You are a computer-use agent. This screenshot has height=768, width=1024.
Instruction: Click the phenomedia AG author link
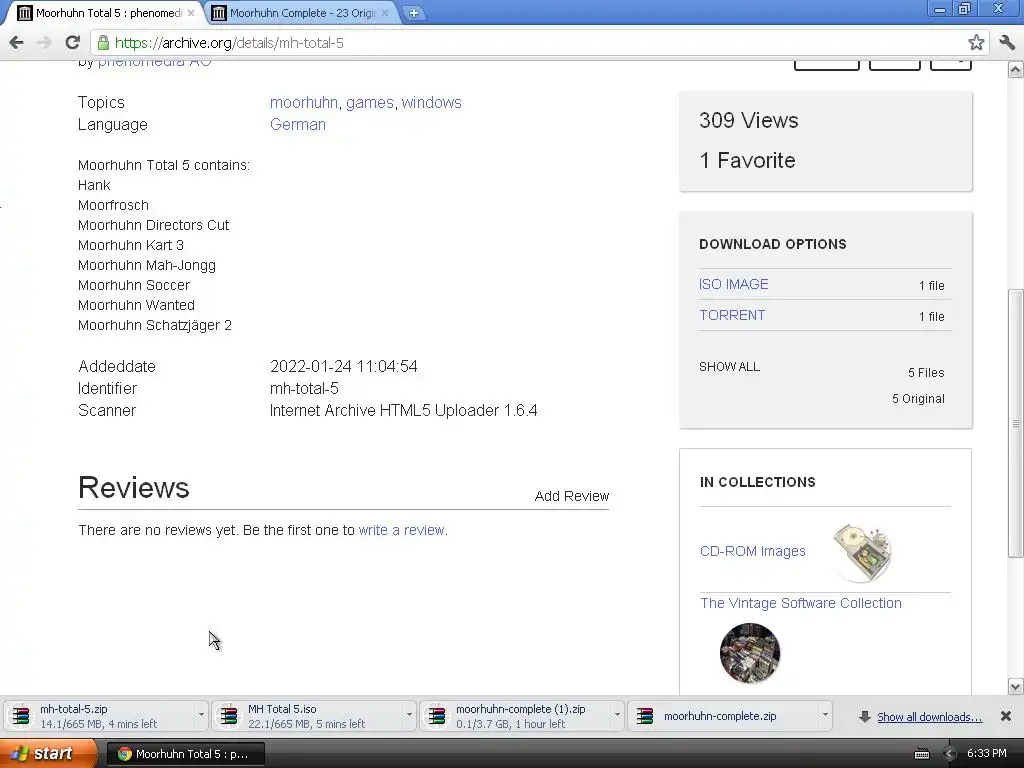(x=155, y=63)
